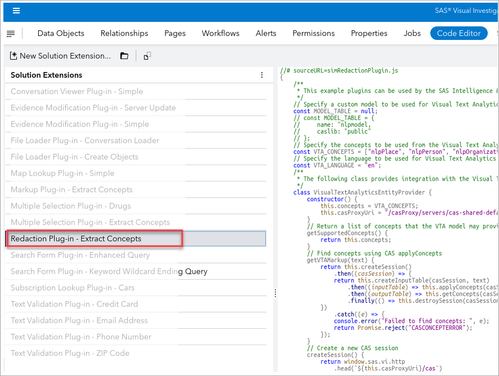Image resolution: width=499 pixels, height=376 pixels.
Task: Select Text Validation Plug-in - Email Address
Action: tap(136, 320)
